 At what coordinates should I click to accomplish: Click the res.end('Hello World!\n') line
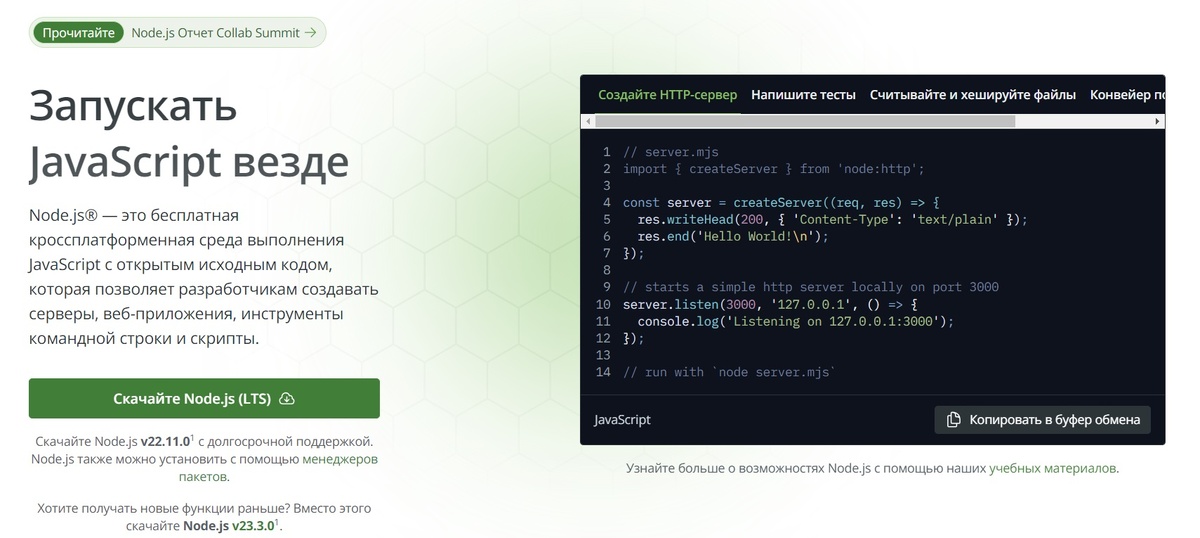click(733, 237)
